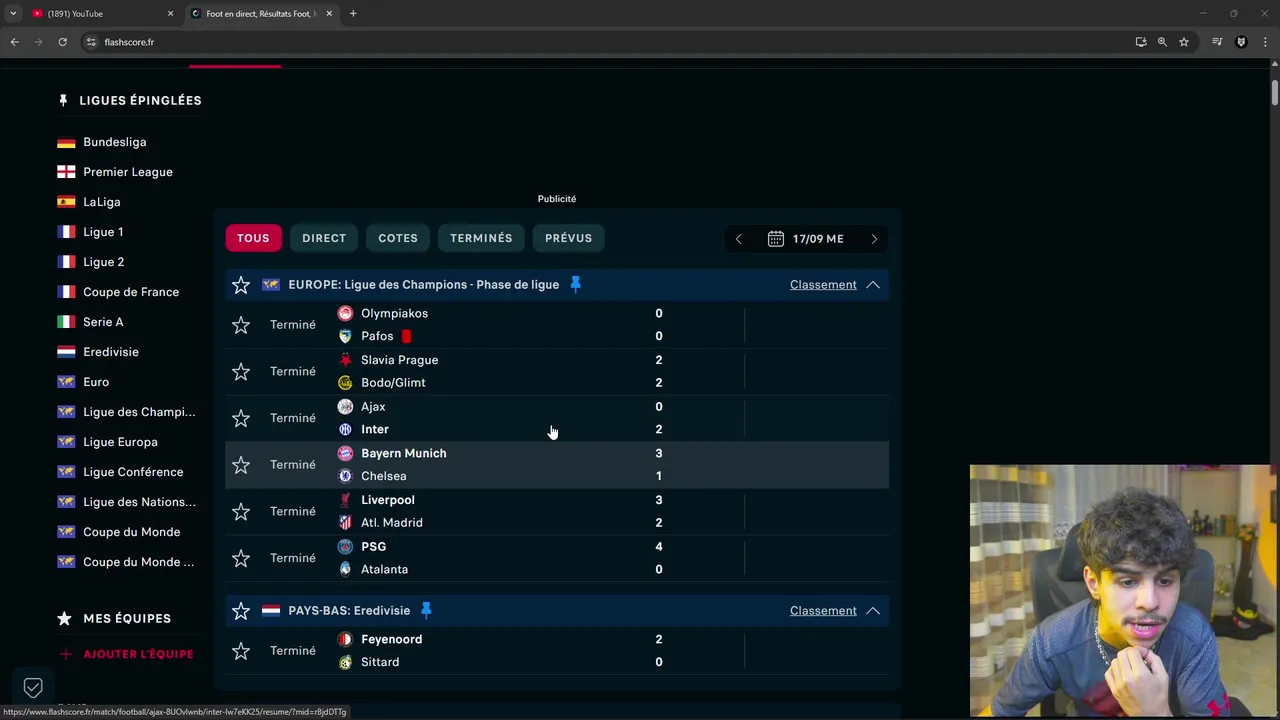Viewport: 1280px width, 720px height.
Task: Click the Bodo/Glimt team logo
Action: pyautogui.click(x=345, y=383)
